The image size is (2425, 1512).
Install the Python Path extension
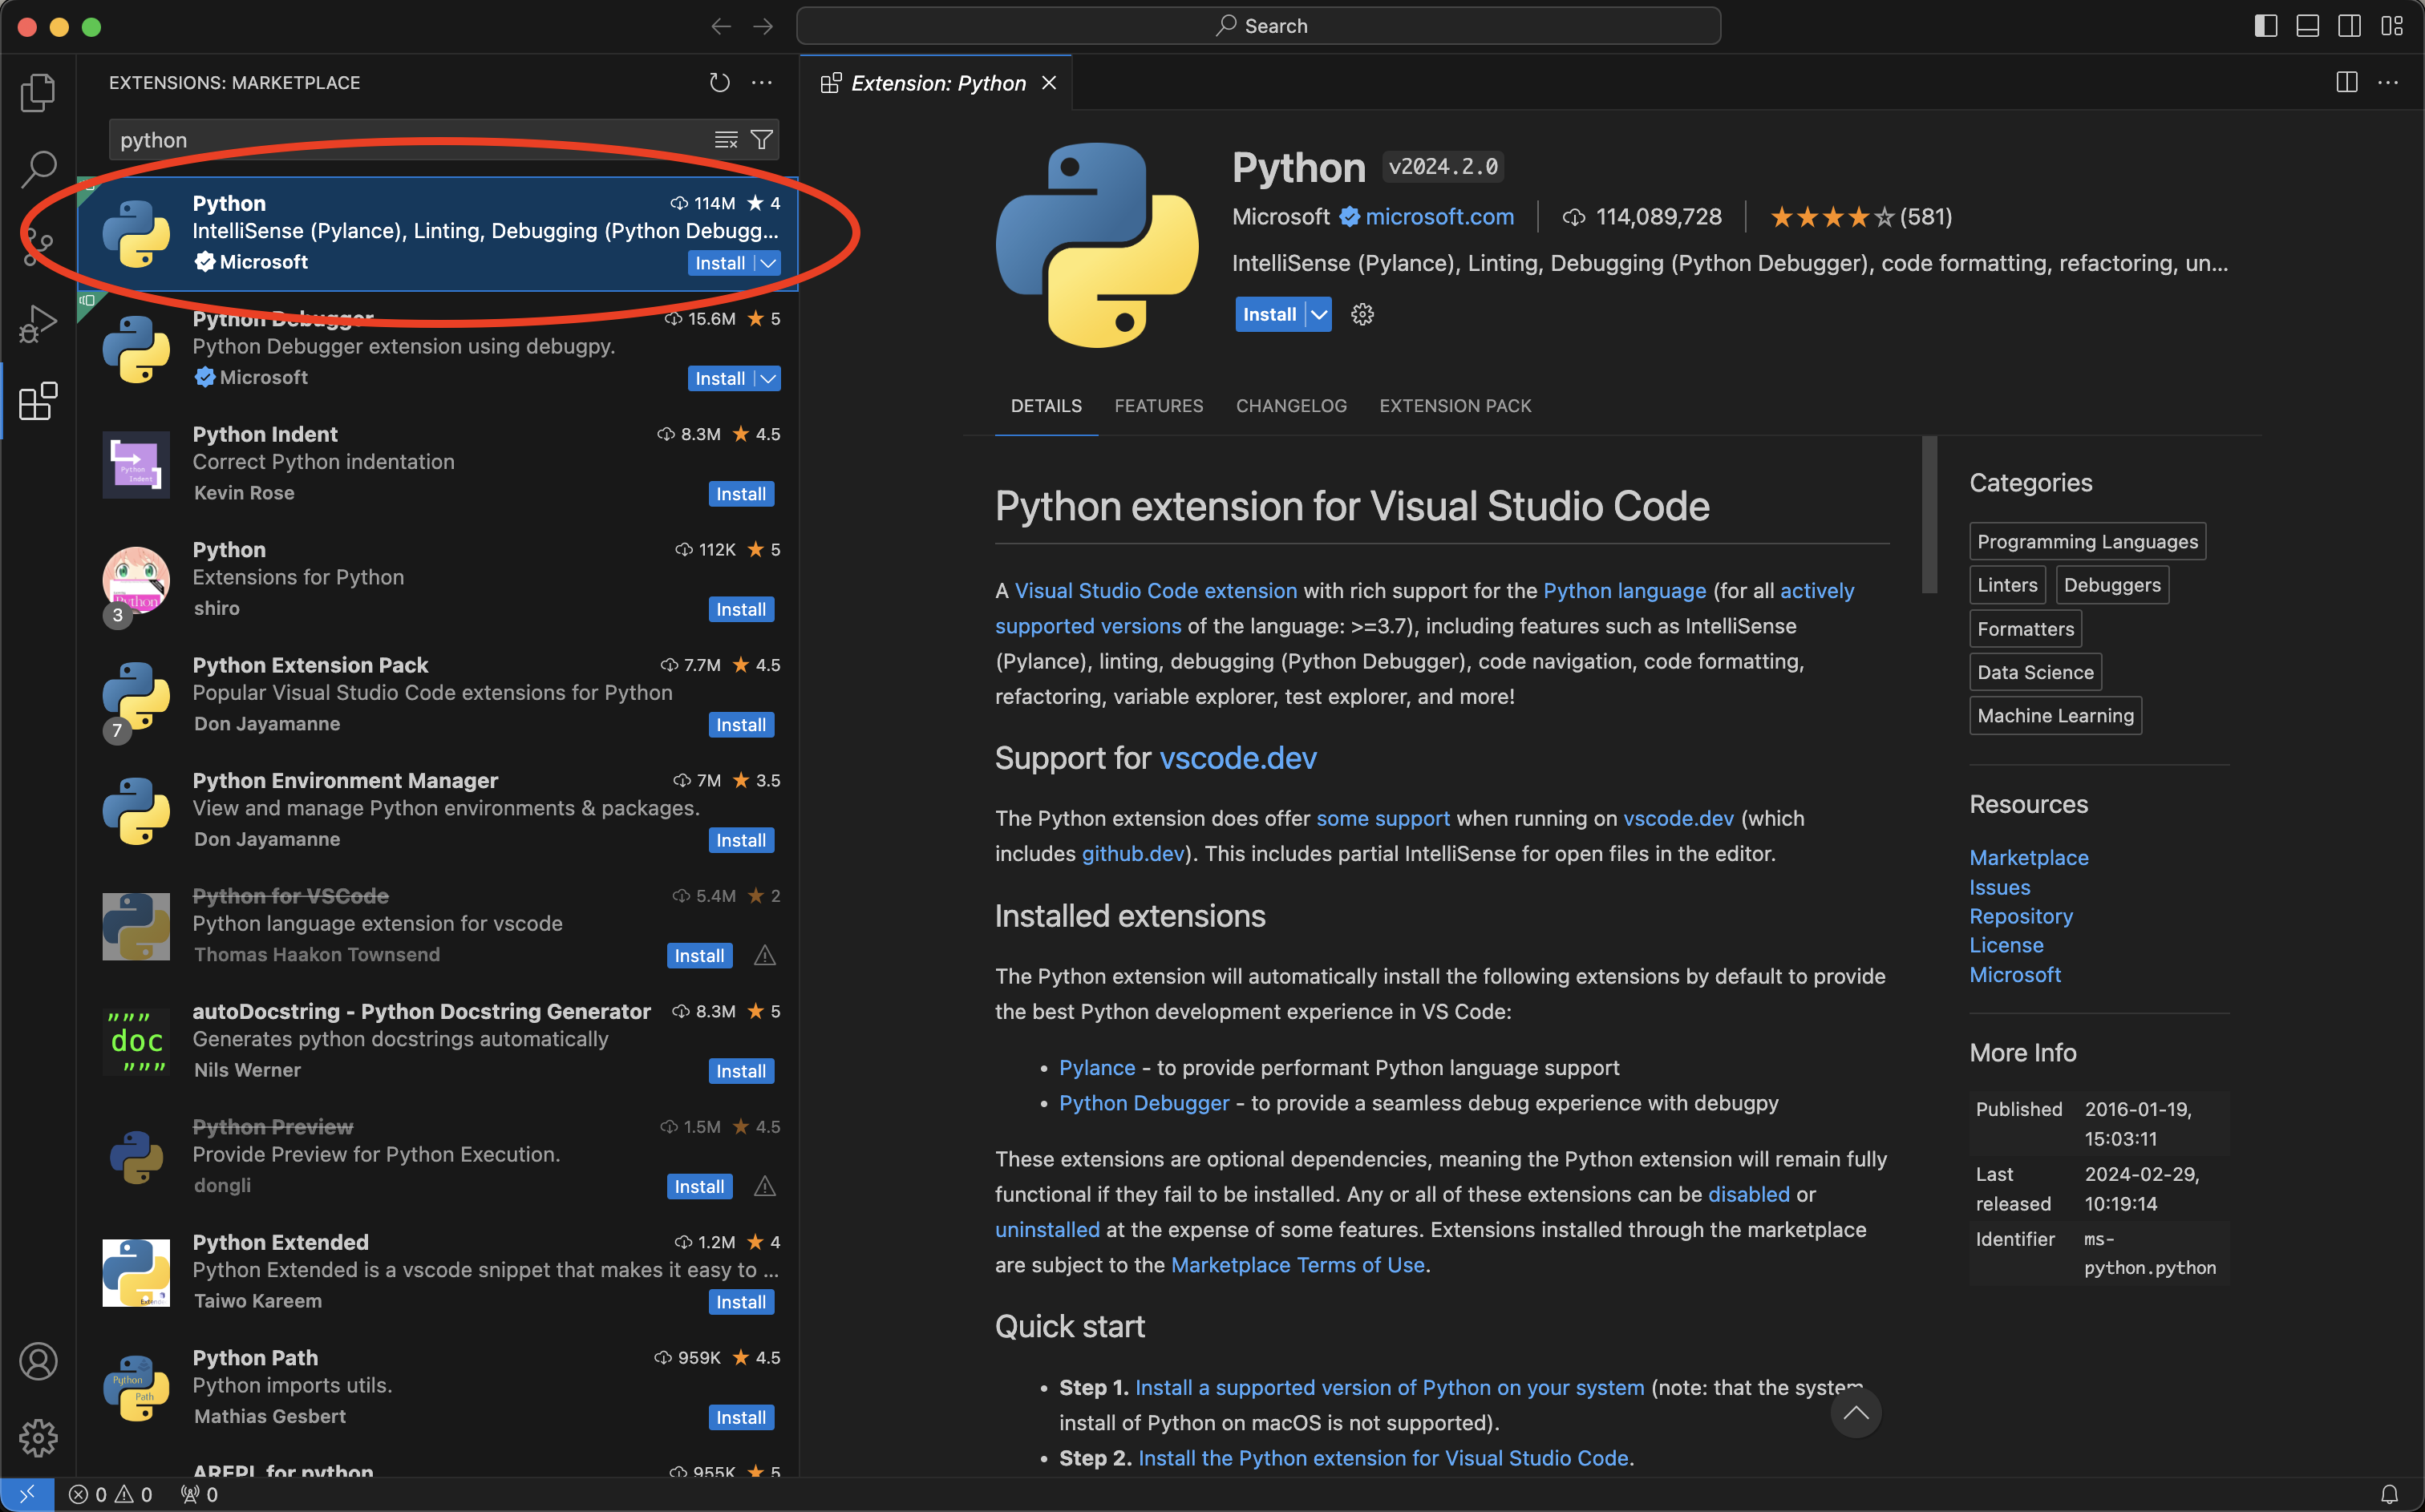pos(741,1418)
